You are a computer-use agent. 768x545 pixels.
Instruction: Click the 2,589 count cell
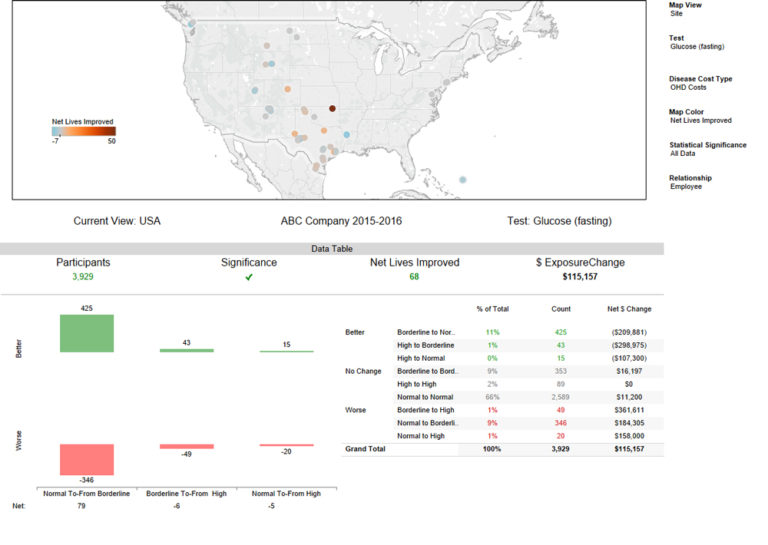point(561,397)
